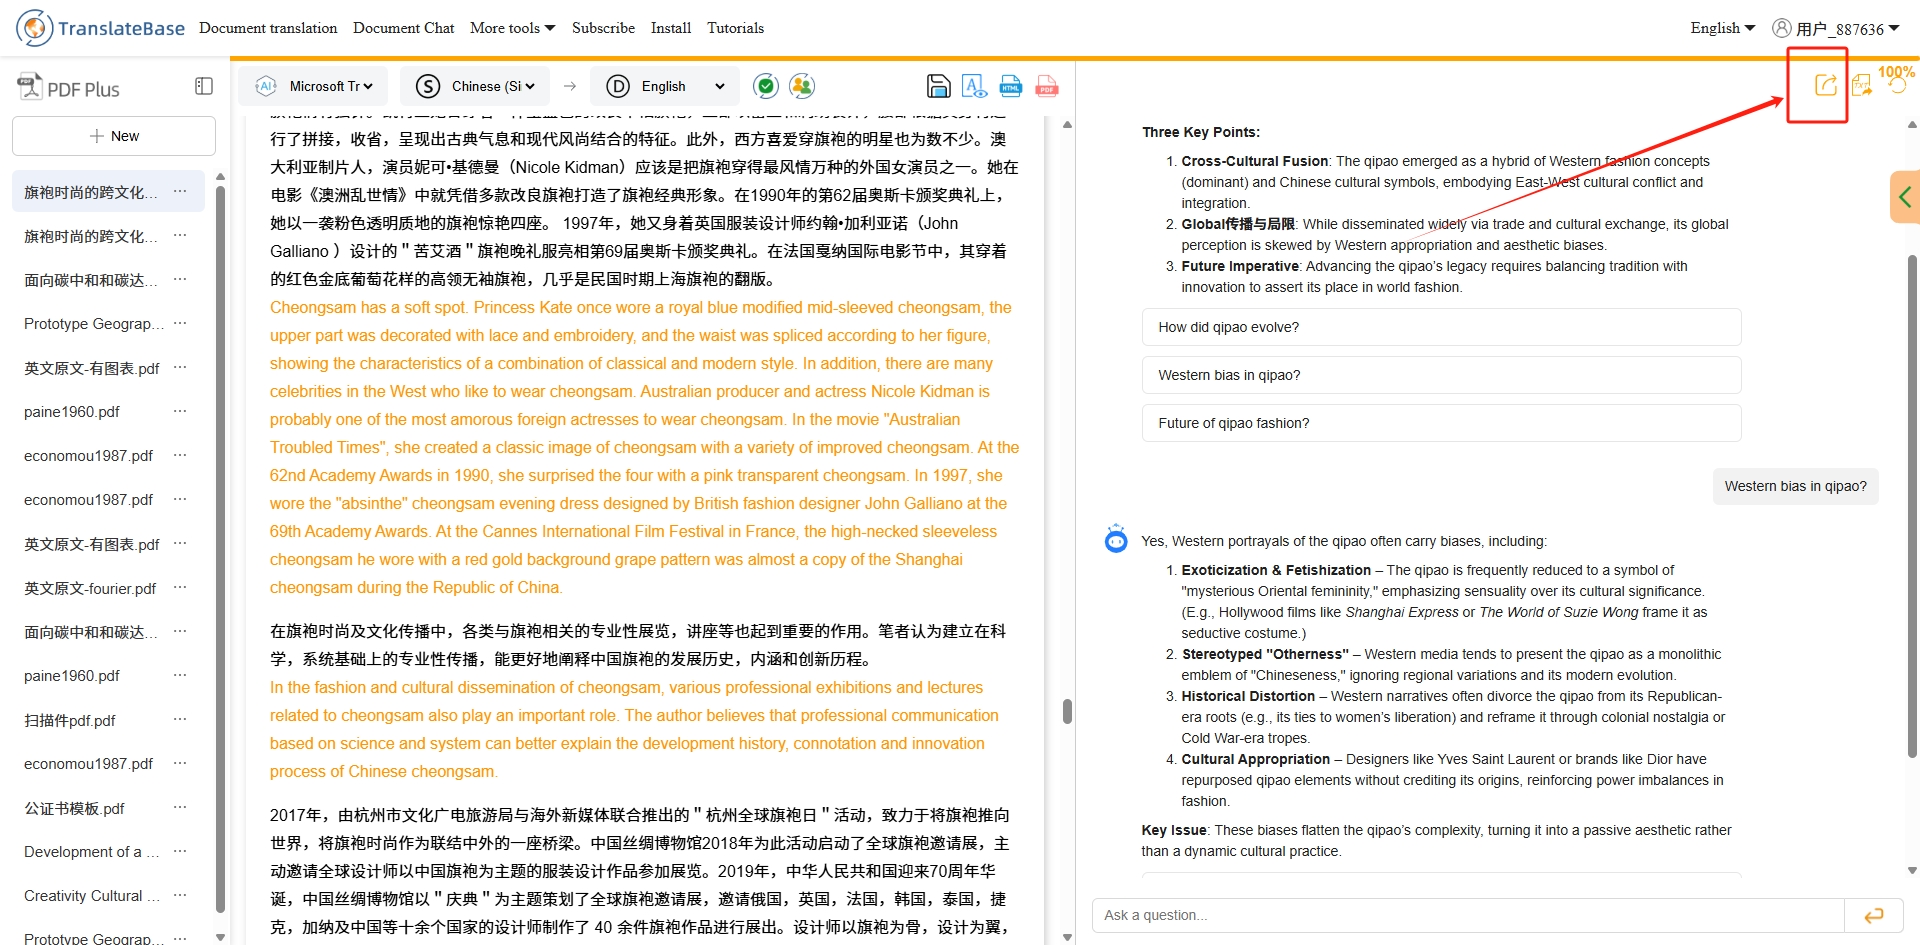1920x945 pixels.
Task: Open 英文原文-fourier.pdf in sidebar
Action: 90,588
